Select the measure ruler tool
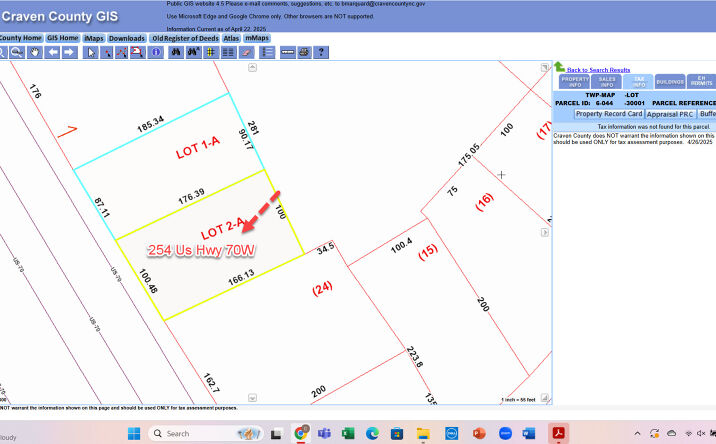Viewport: 716px width, 444px height. (x=288, y=52)
